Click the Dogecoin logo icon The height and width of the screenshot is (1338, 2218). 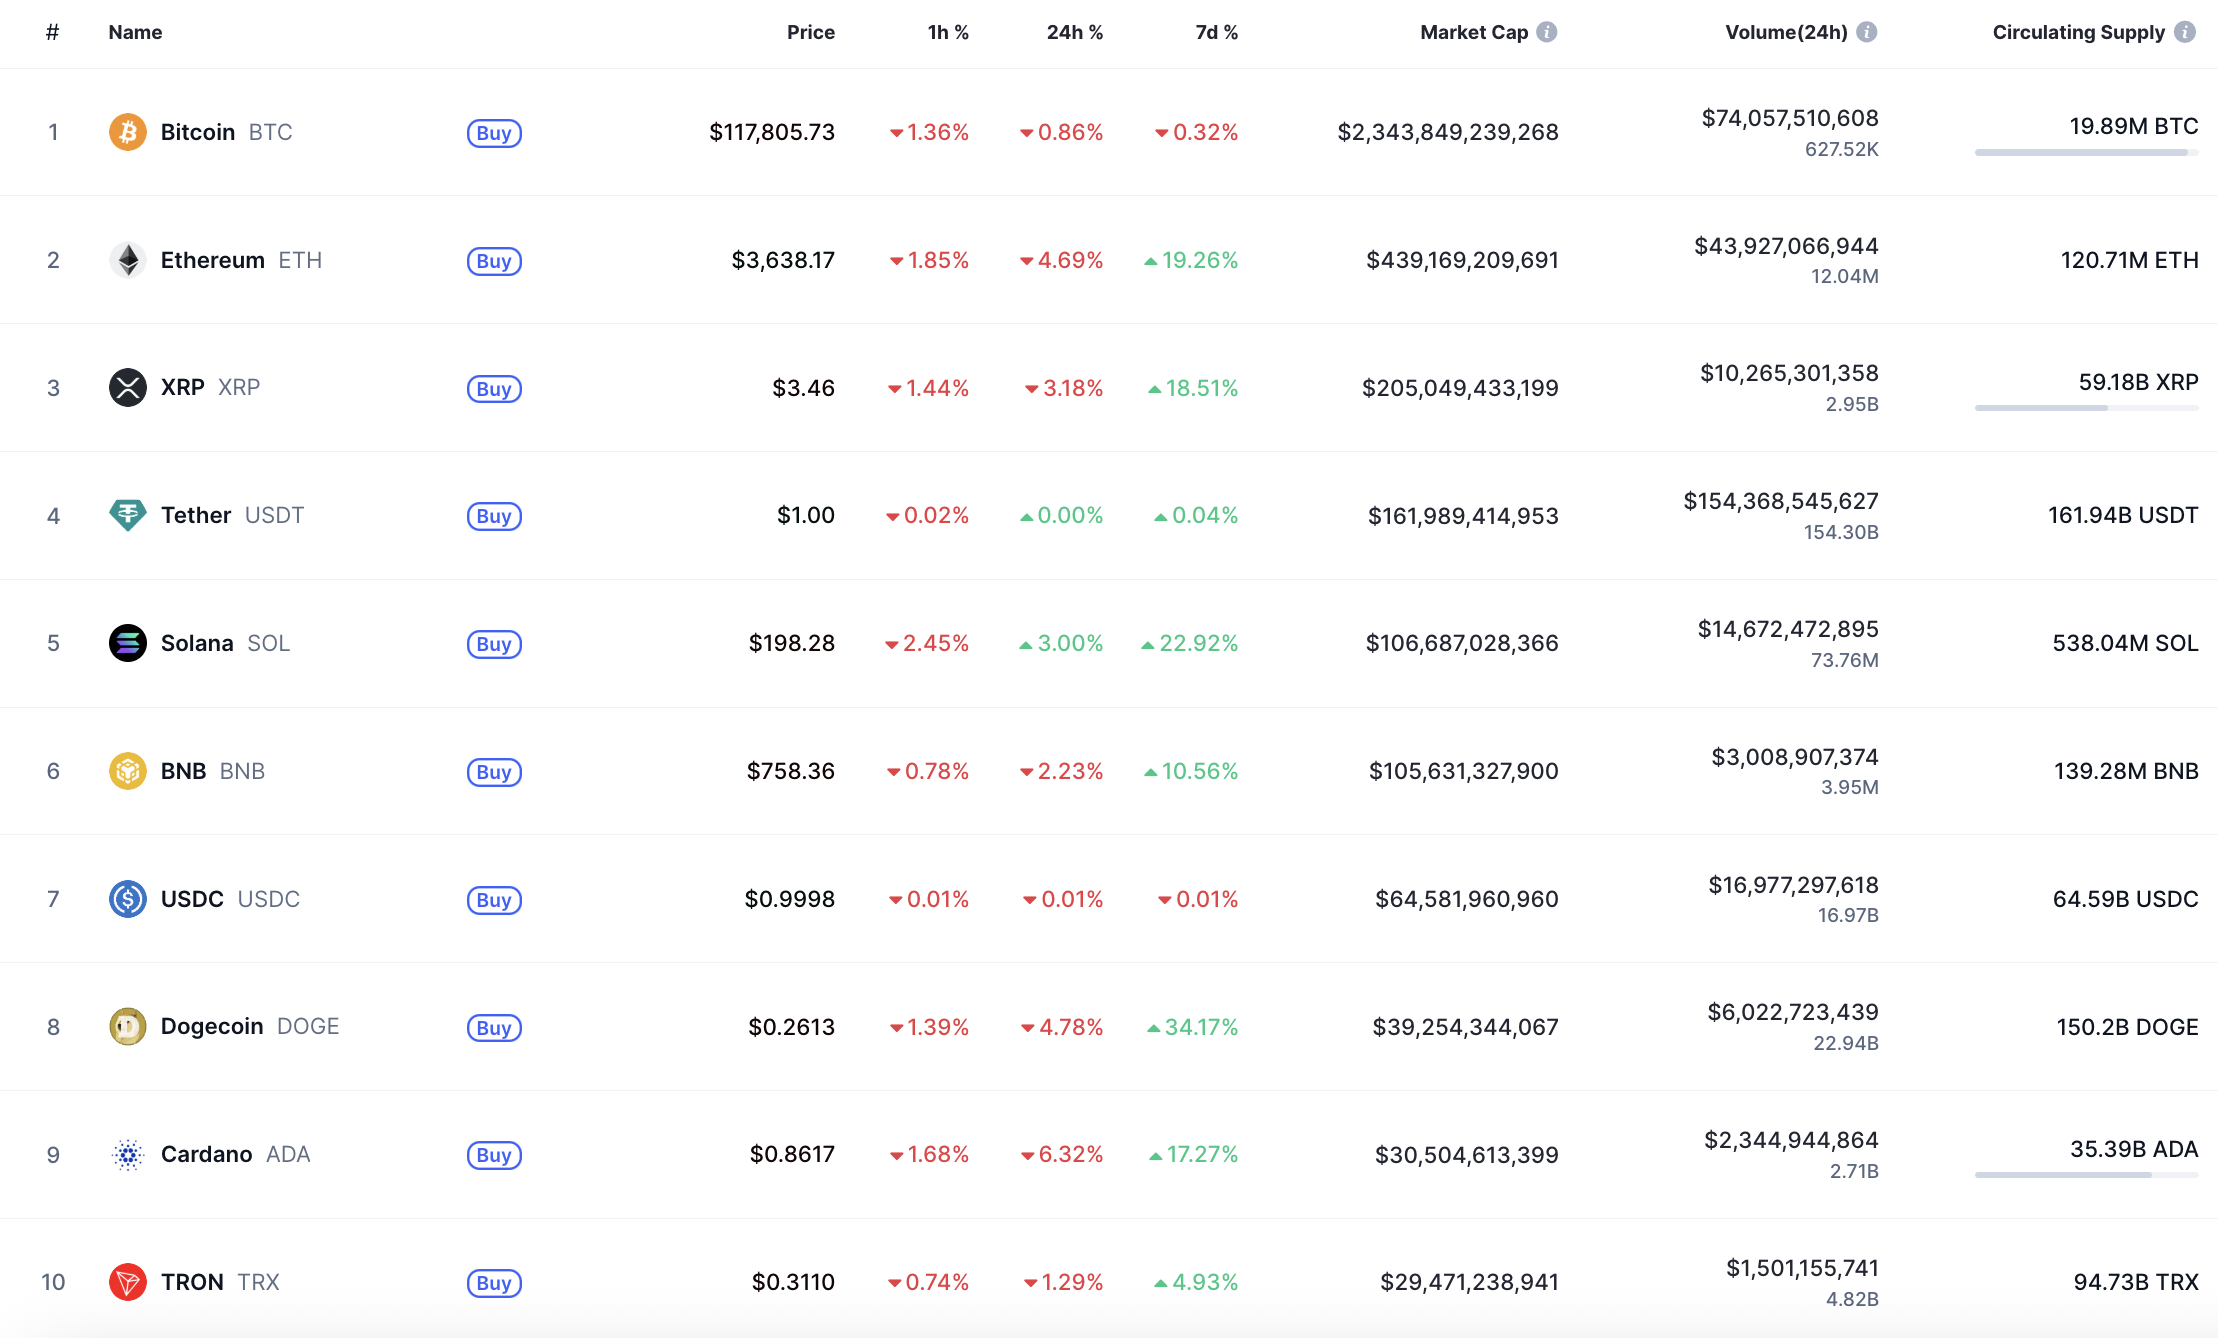pos(127,1027)
